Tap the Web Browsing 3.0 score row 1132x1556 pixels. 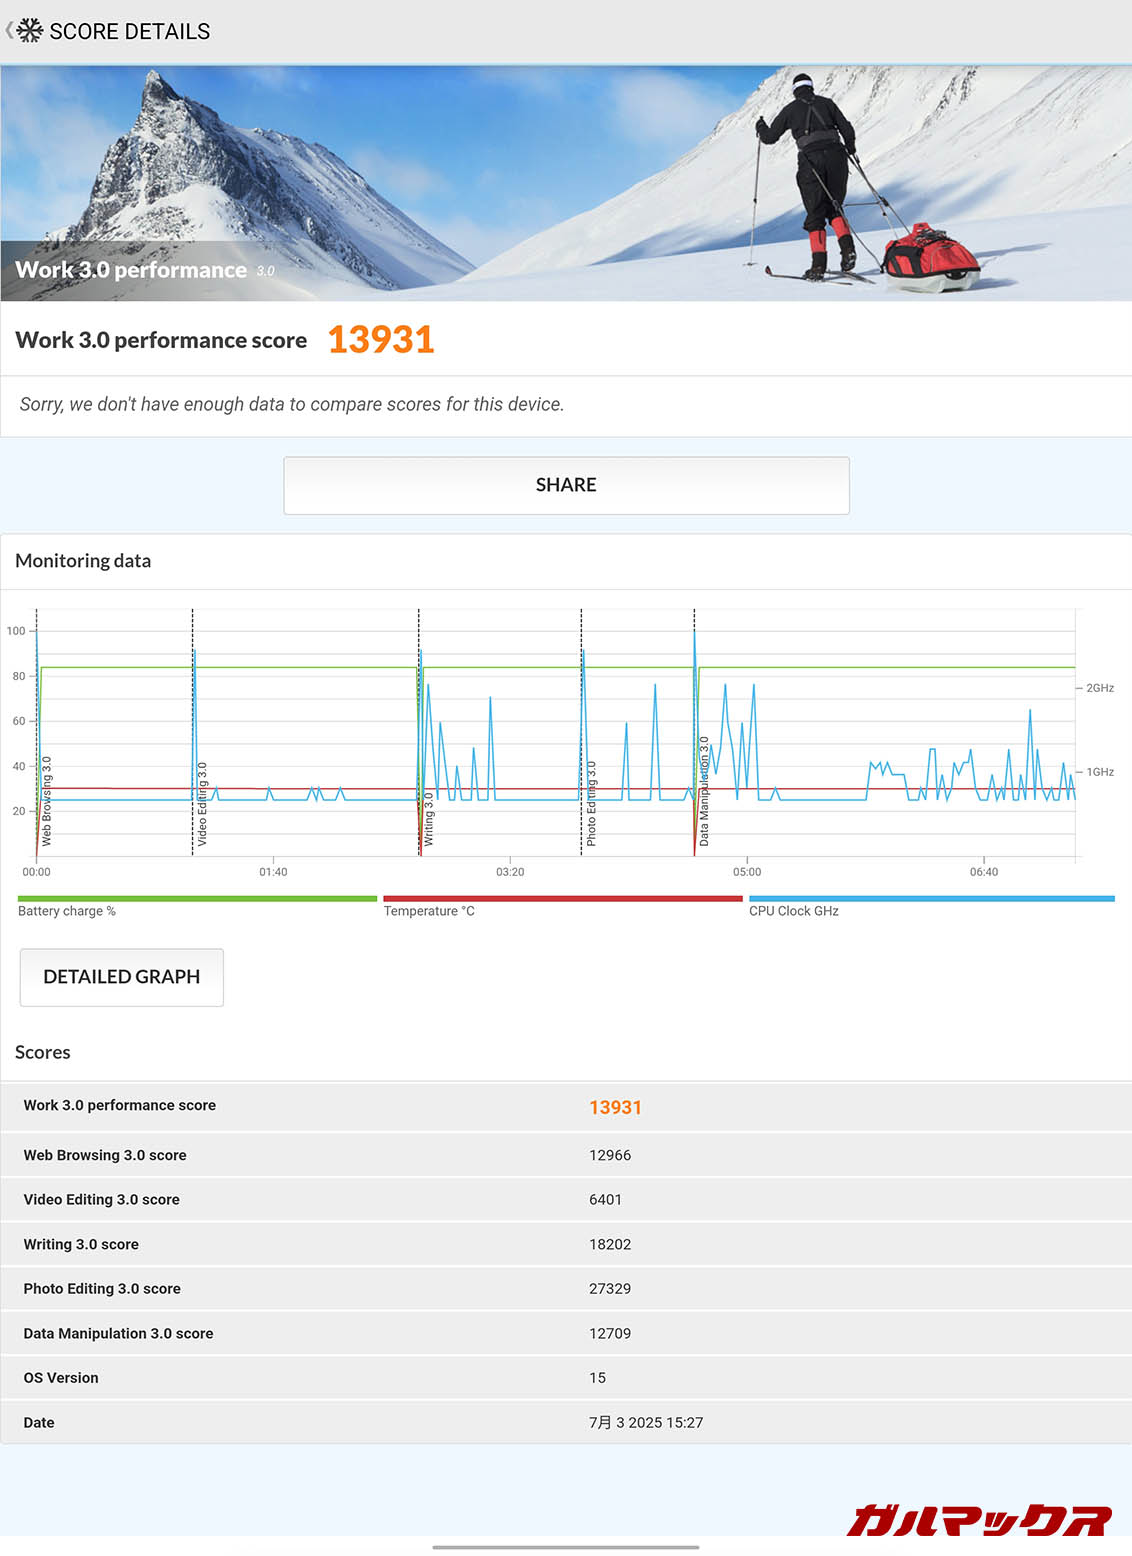(566, 1155)
